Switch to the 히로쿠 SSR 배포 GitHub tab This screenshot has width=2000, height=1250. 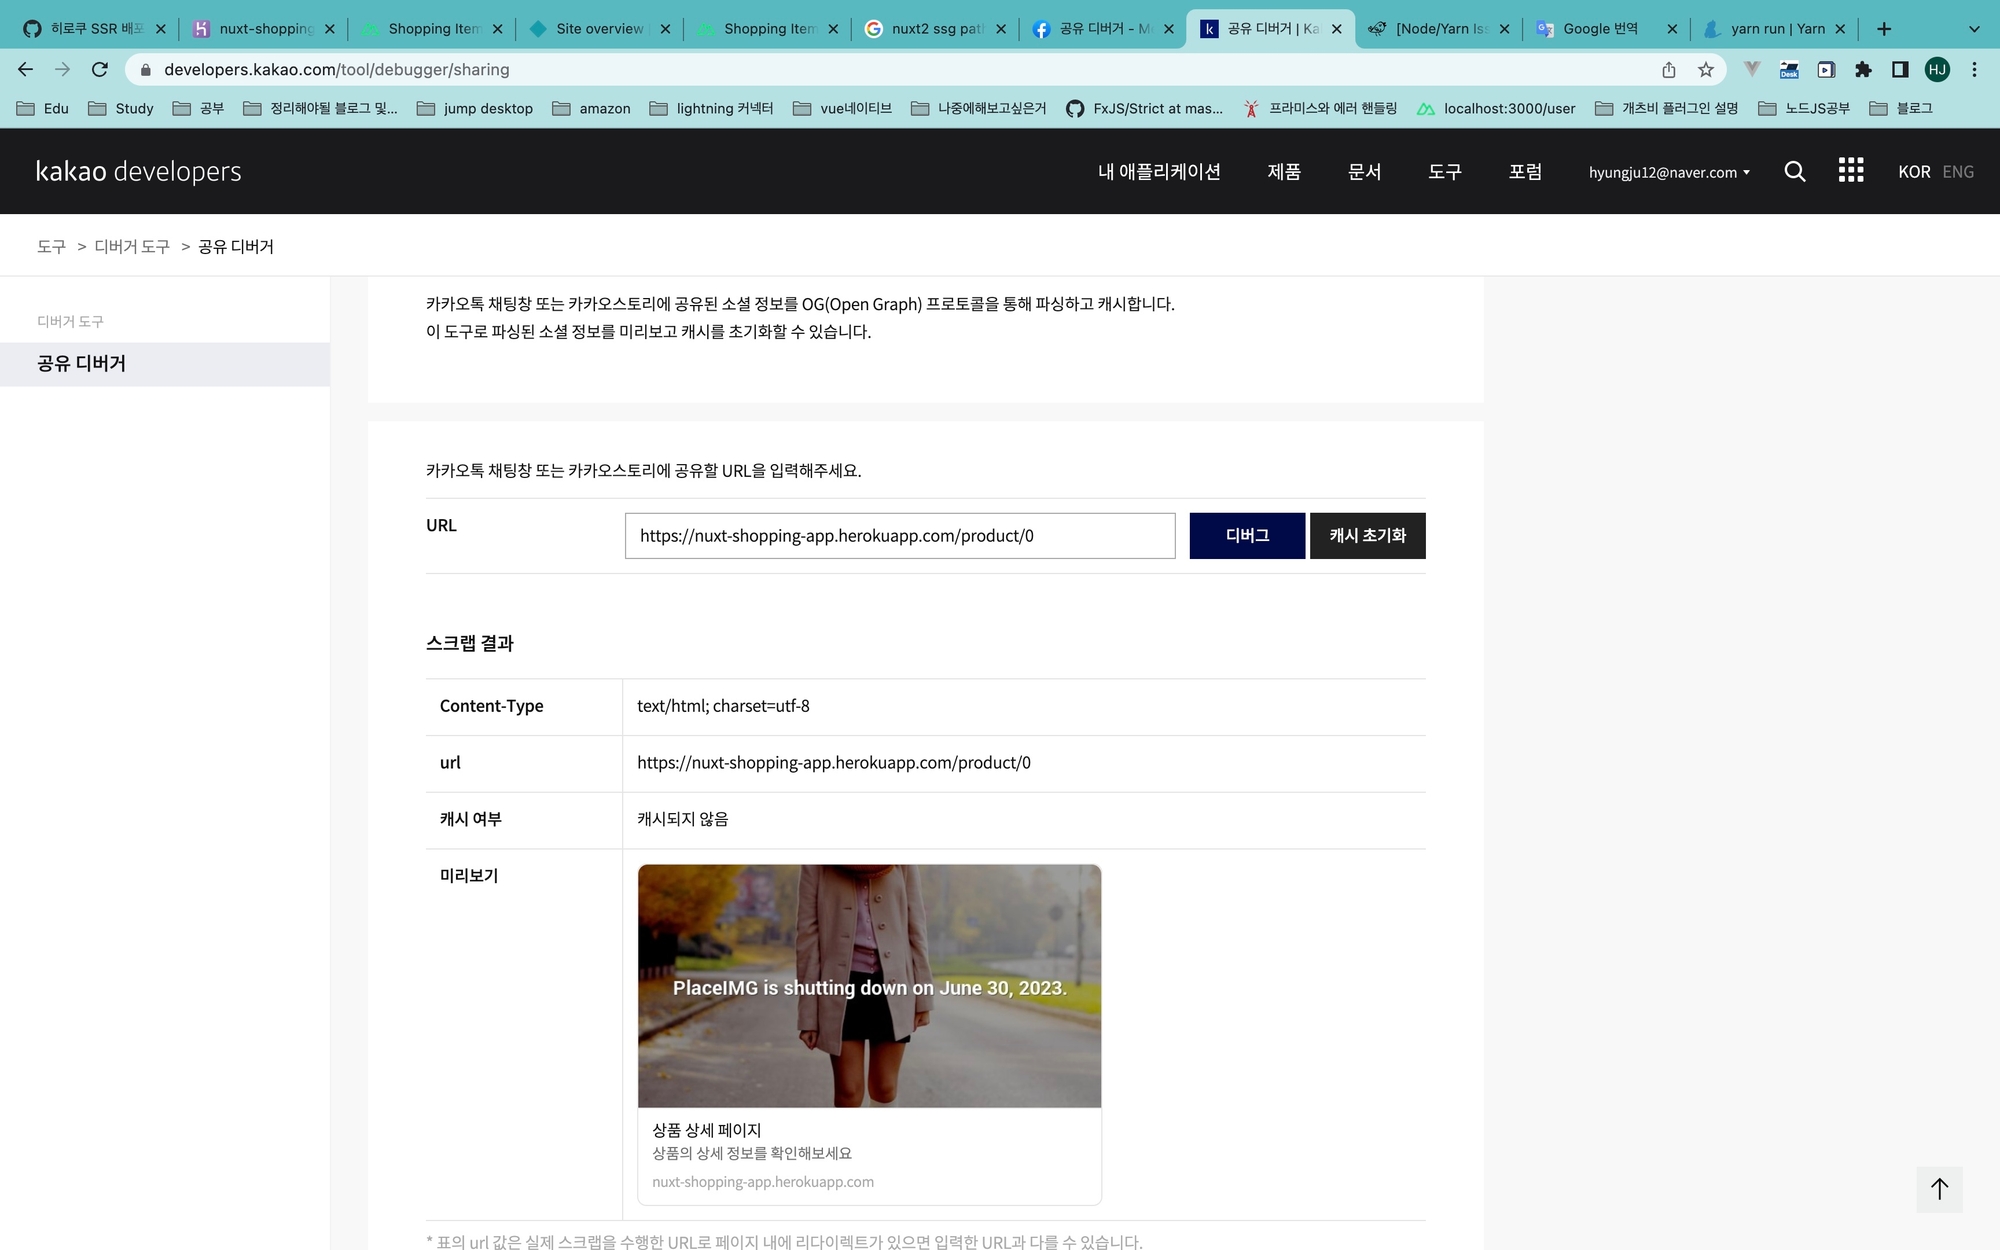pos(95,29)
